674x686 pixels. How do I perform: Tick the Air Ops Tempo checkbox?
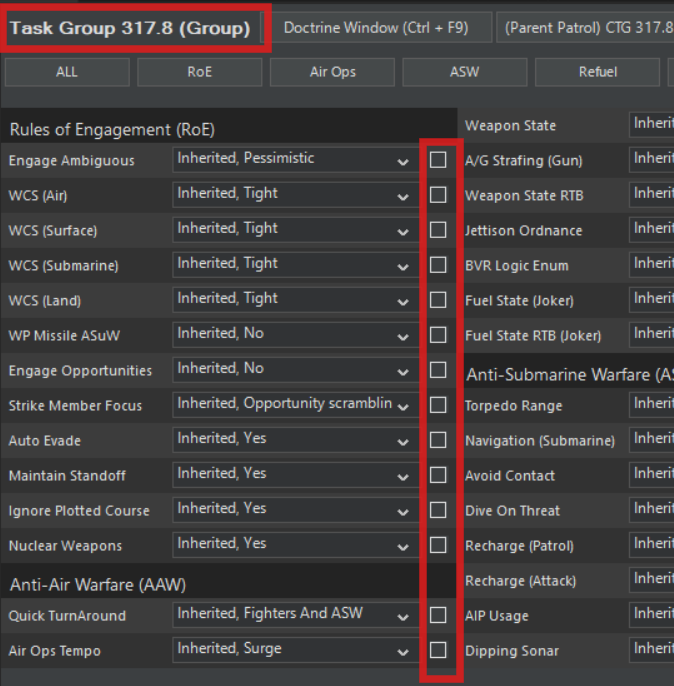coord(438,650)
